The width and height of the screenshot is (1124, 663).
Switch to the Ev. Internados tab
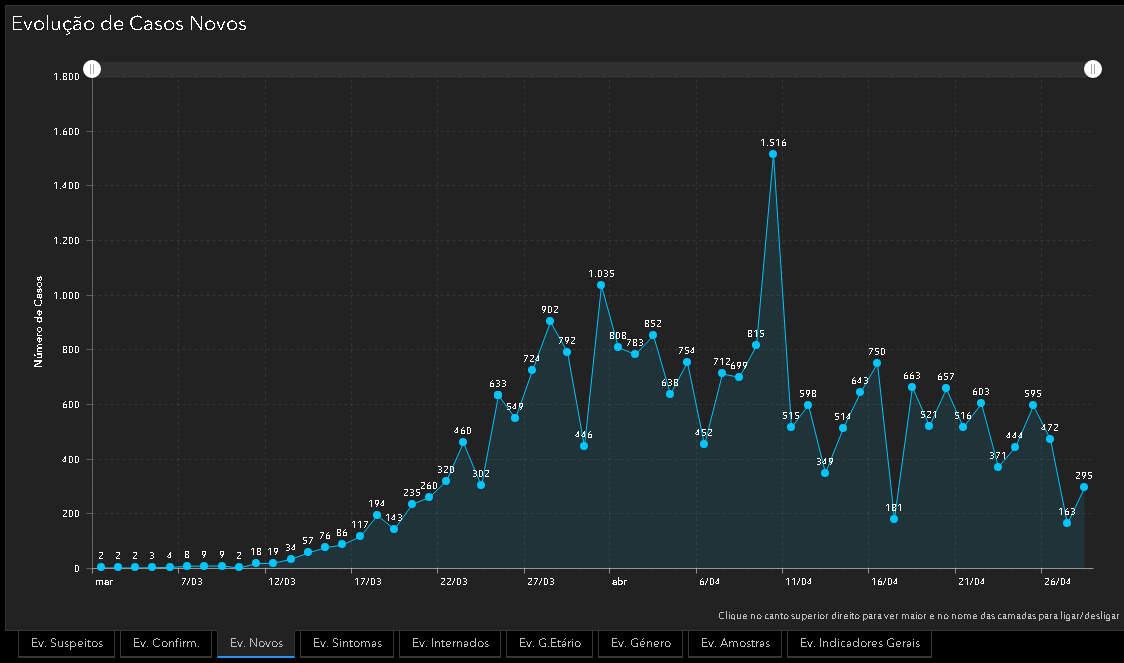450,643
